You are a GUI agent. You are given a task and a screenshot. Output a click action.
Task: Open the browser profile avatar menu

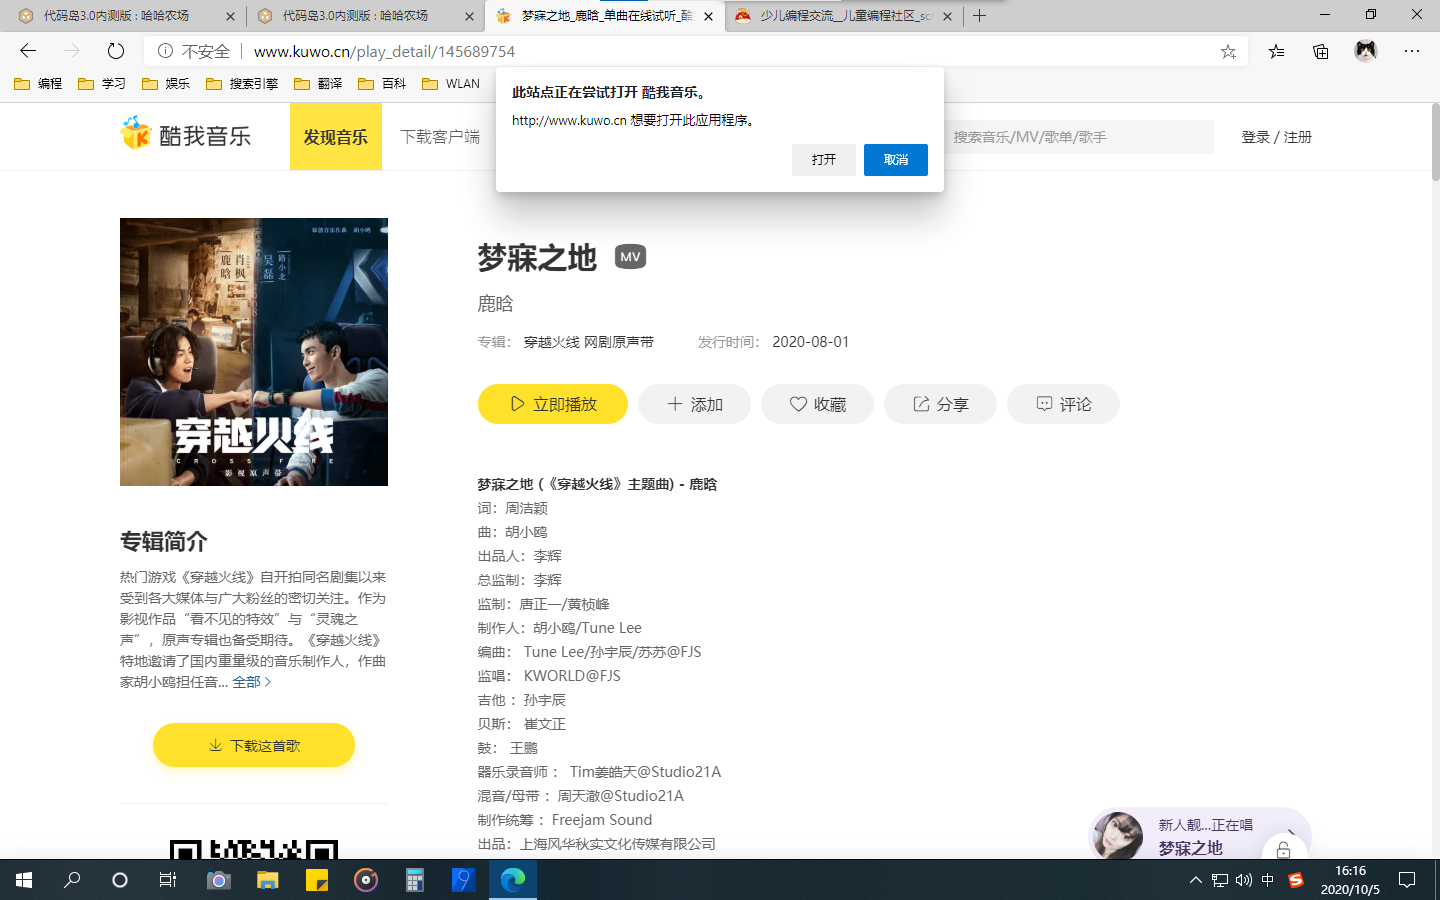(x=1366, y=51)
